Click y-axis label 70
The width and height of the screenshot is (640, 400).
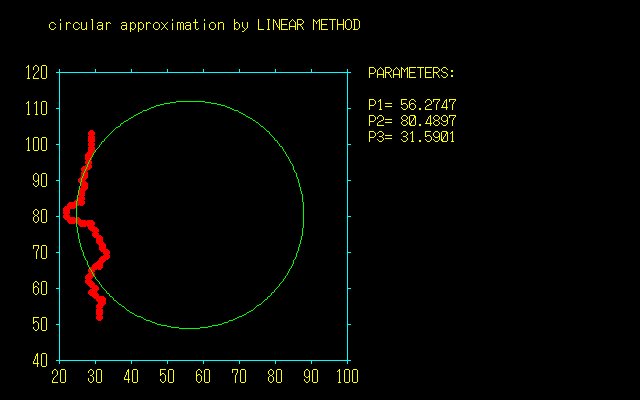[x=40, y=253]
